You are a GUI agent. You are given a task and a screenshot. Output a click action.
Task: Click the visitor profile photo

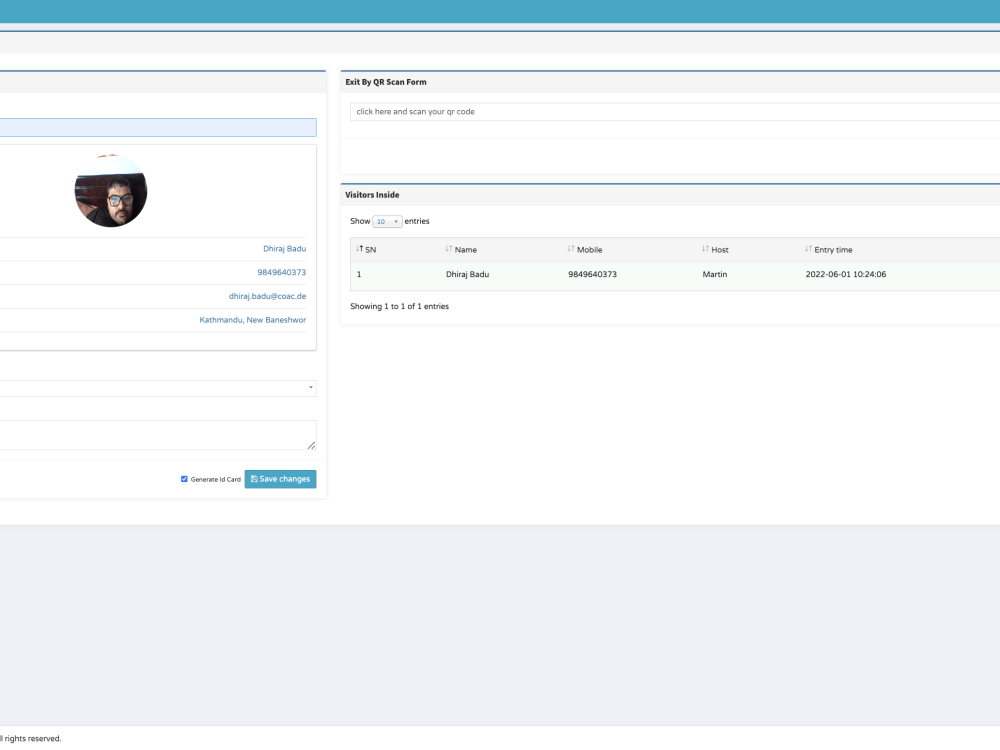point(111,191)
